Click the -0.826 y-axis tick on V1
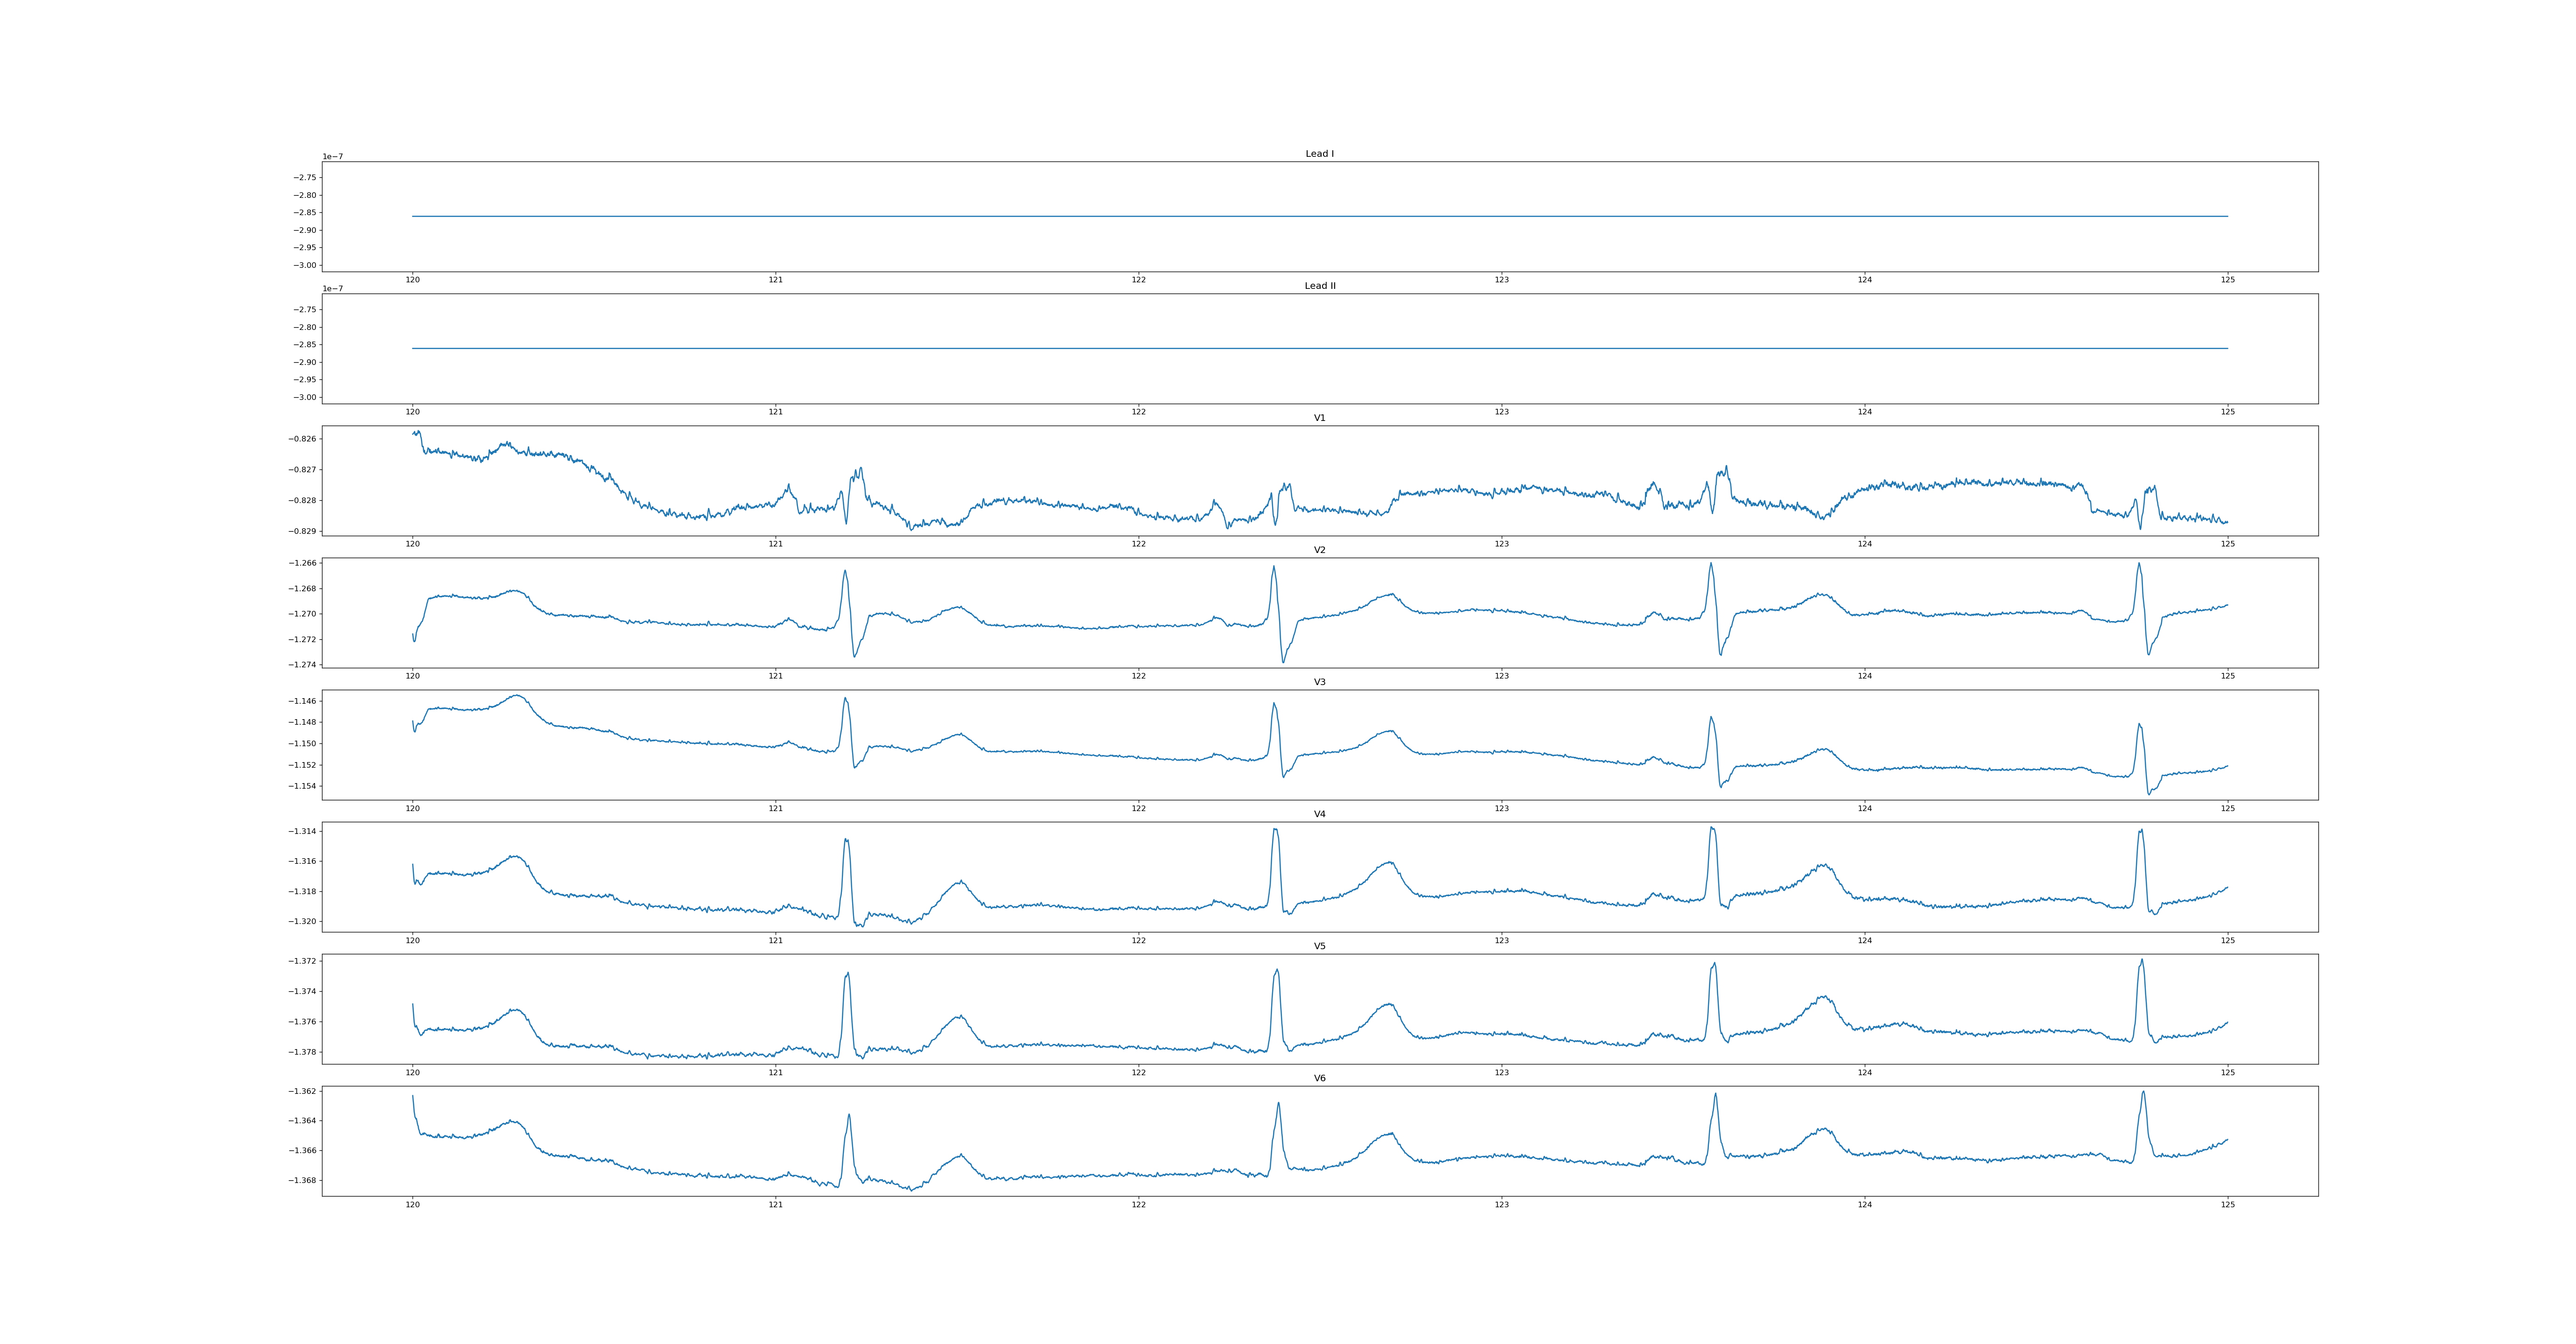Viewport: 2576px width, 1344px height. tap(303, 439)
